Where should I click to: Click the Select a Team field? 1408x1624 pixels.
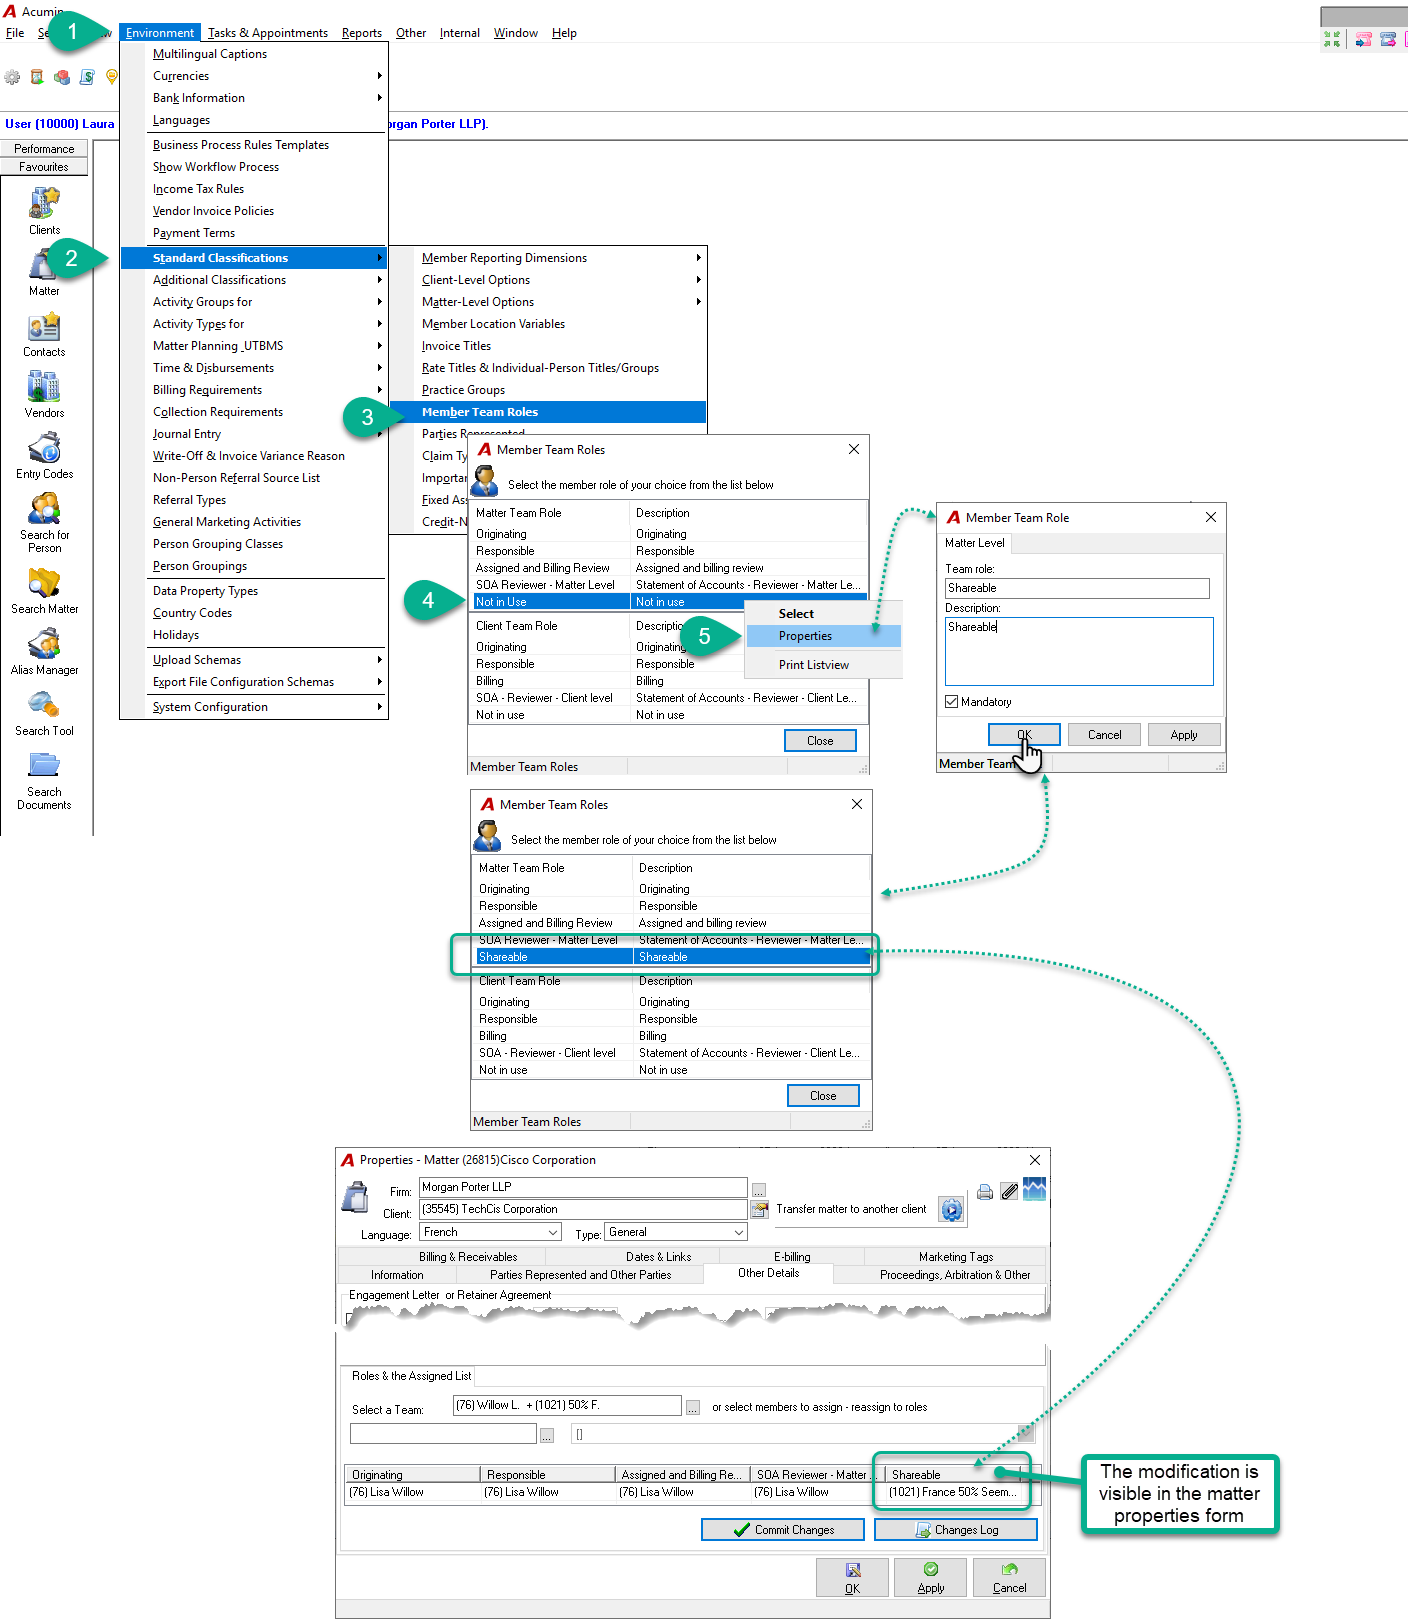pos(567,1406)
